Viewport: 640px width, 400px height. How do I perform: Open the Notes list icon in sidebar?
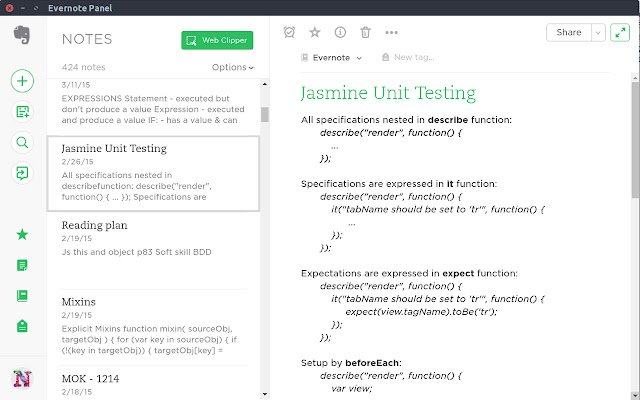tap(22, 265)
